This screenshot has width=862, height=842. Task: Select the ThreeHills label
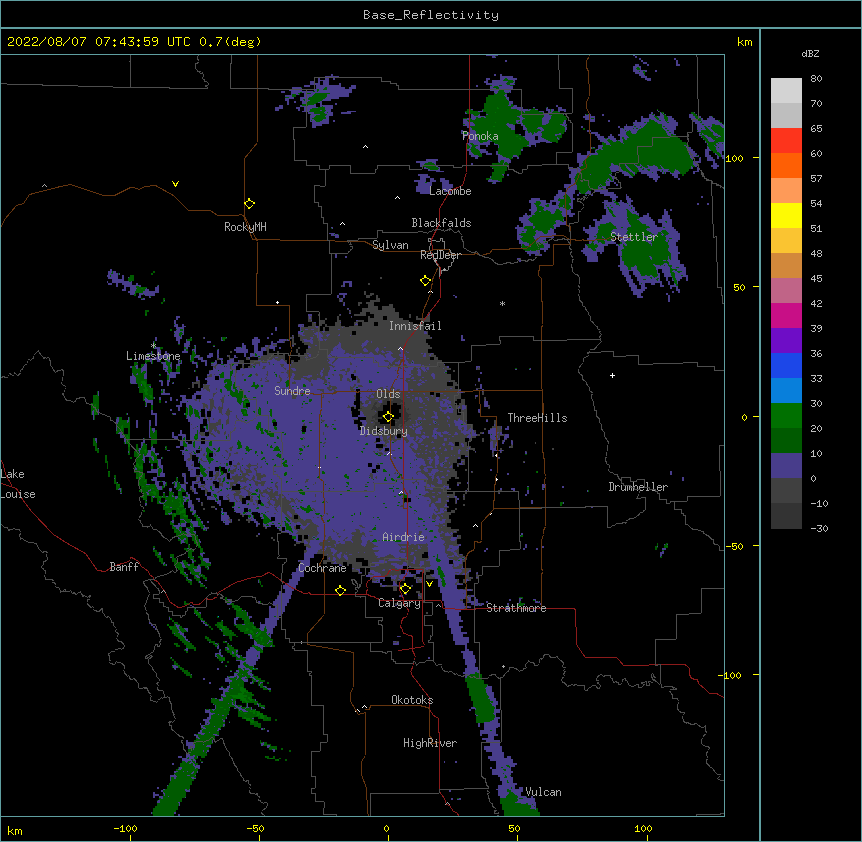(537, 418)
